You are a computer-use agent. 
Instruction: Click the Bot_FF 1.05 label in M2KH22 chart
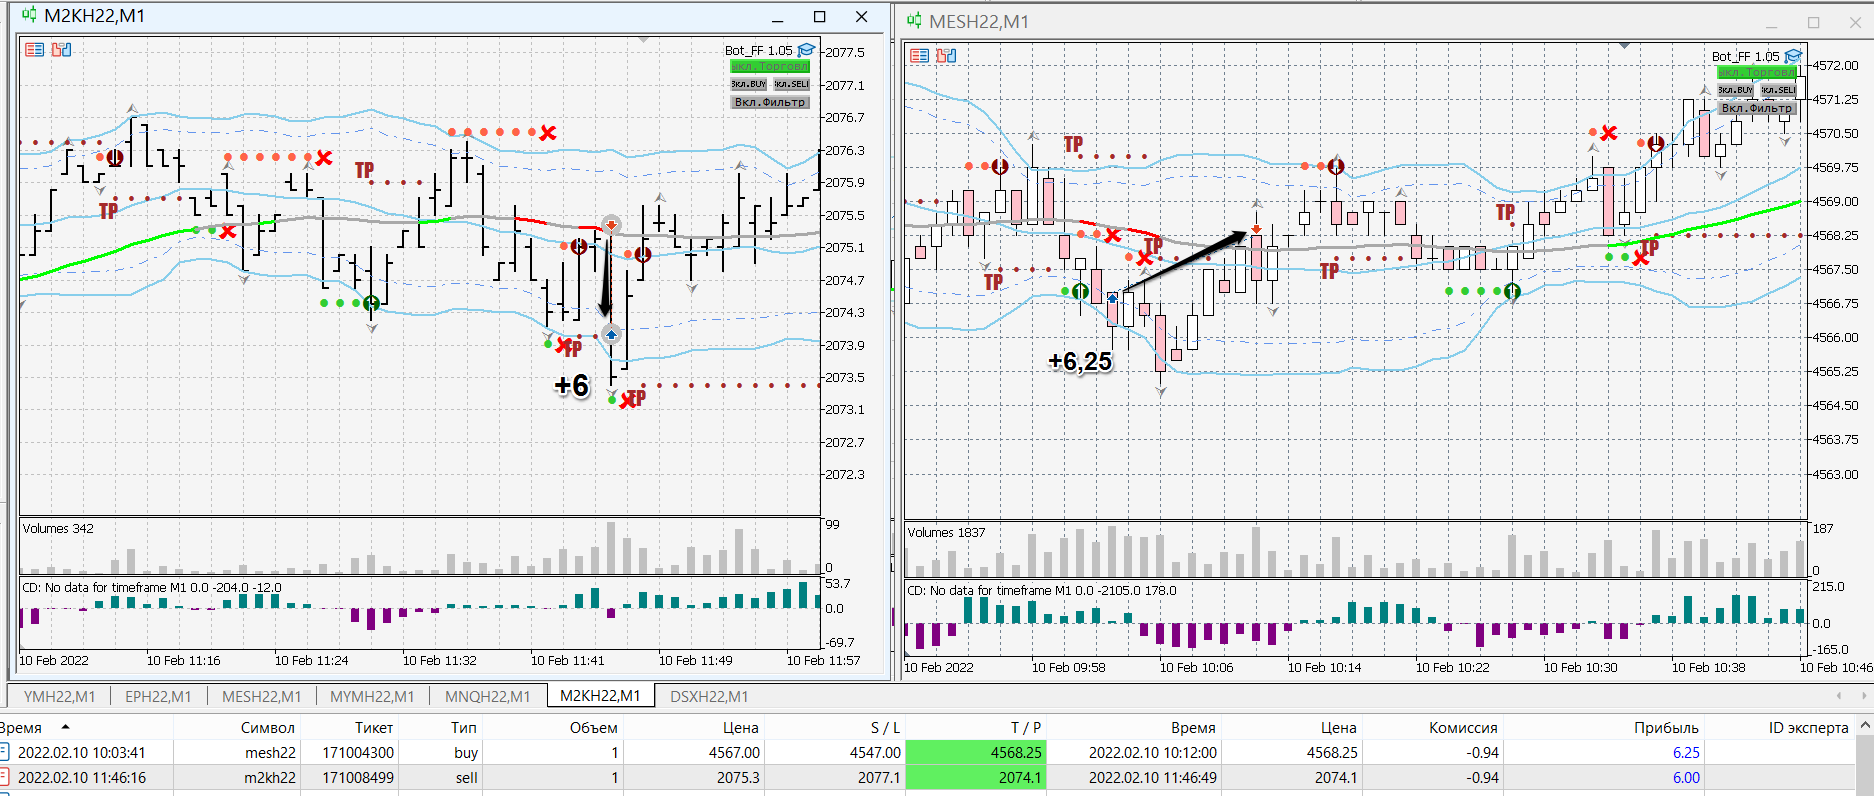(x=758, y=50)
